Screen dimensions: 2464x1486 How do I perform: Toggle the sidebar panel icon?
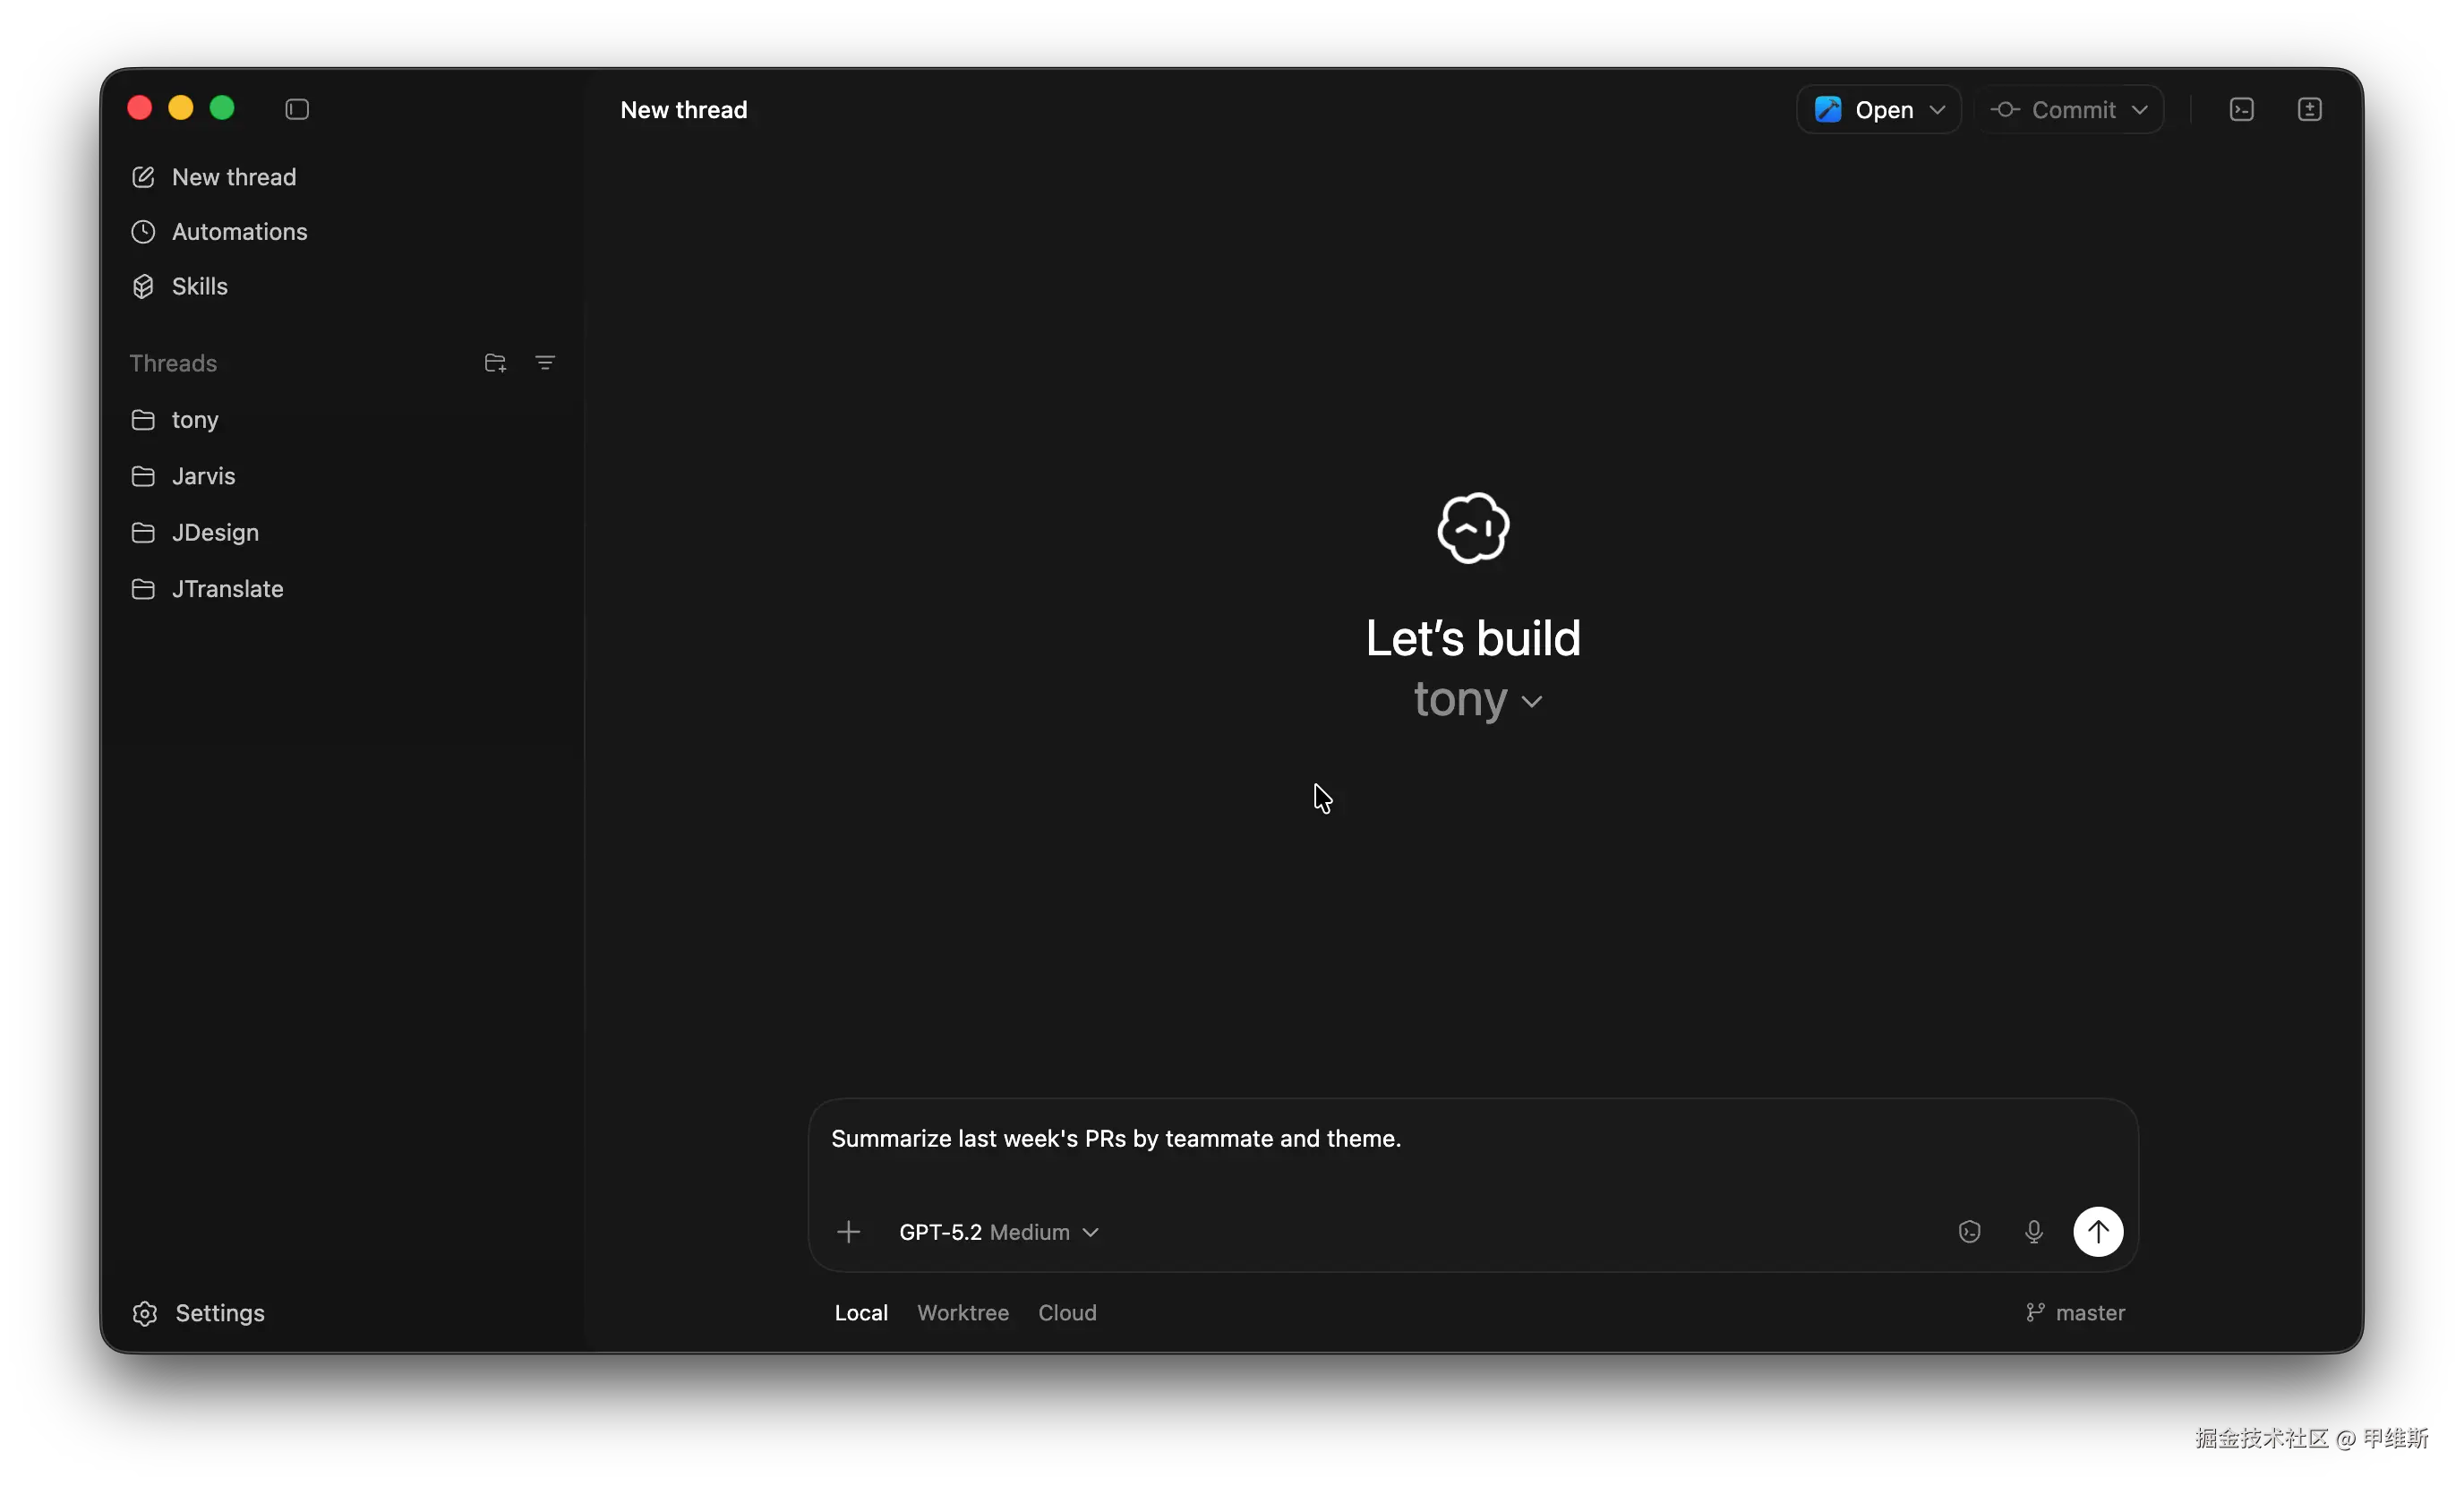coord(297,109)
